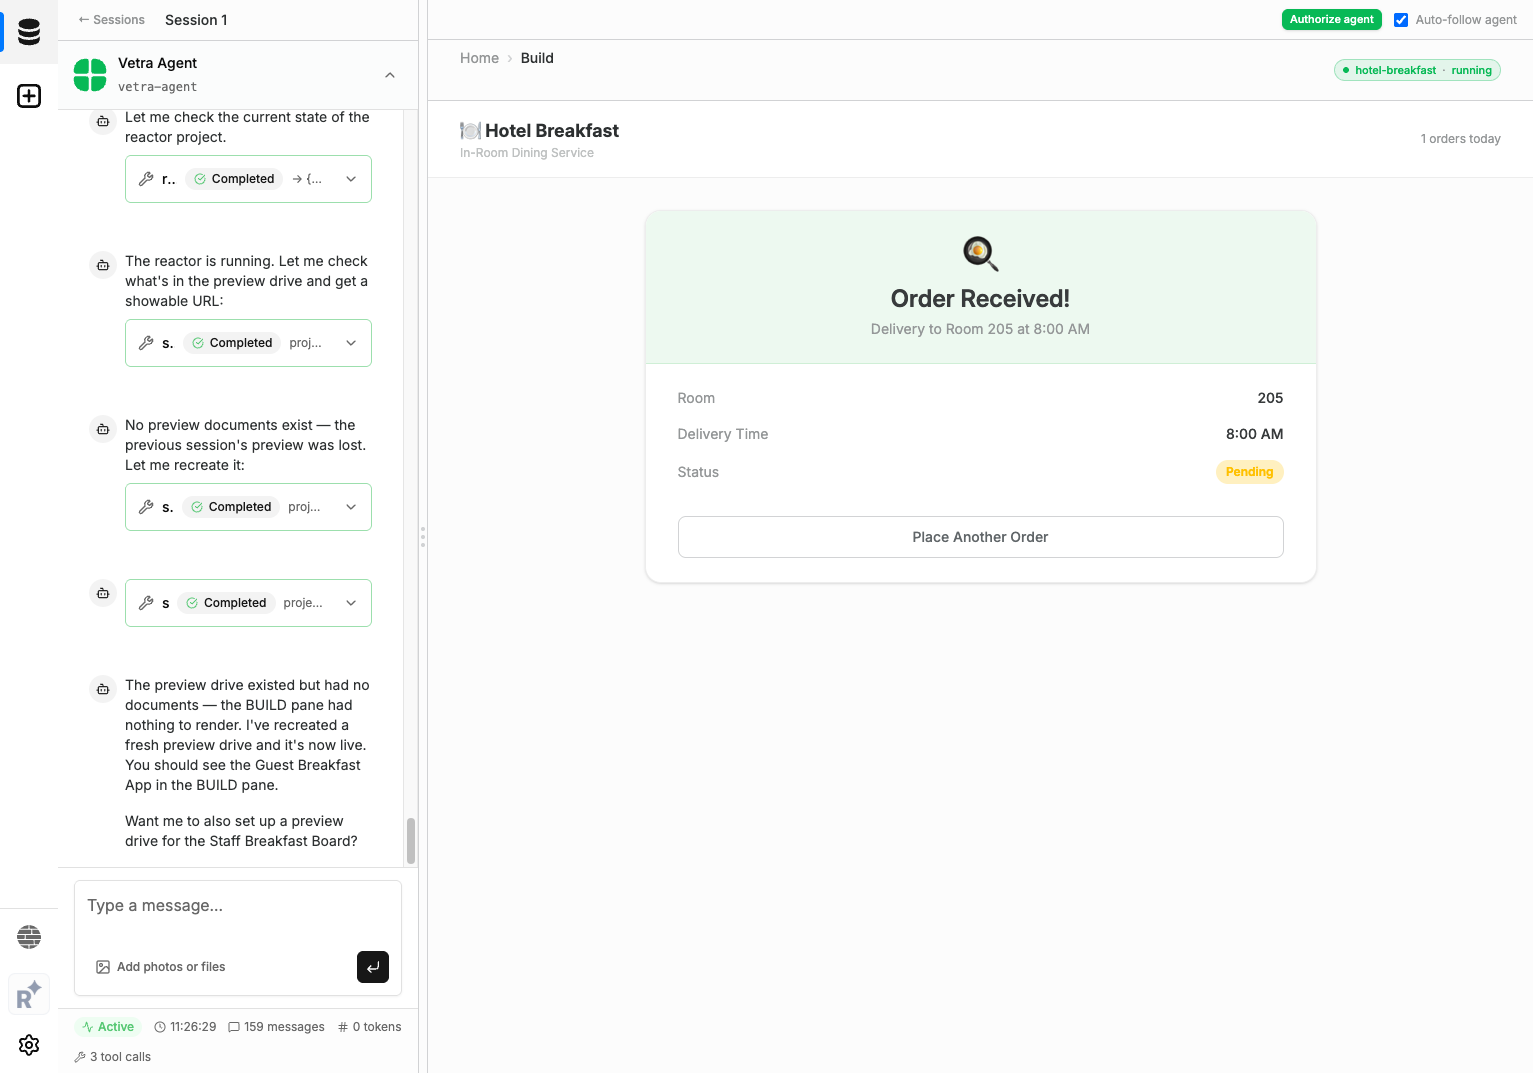Click the bot avatar beside 'The reactor is running'
Viewport: 1533px width, 1073px height.
click(x=103, y=265)
